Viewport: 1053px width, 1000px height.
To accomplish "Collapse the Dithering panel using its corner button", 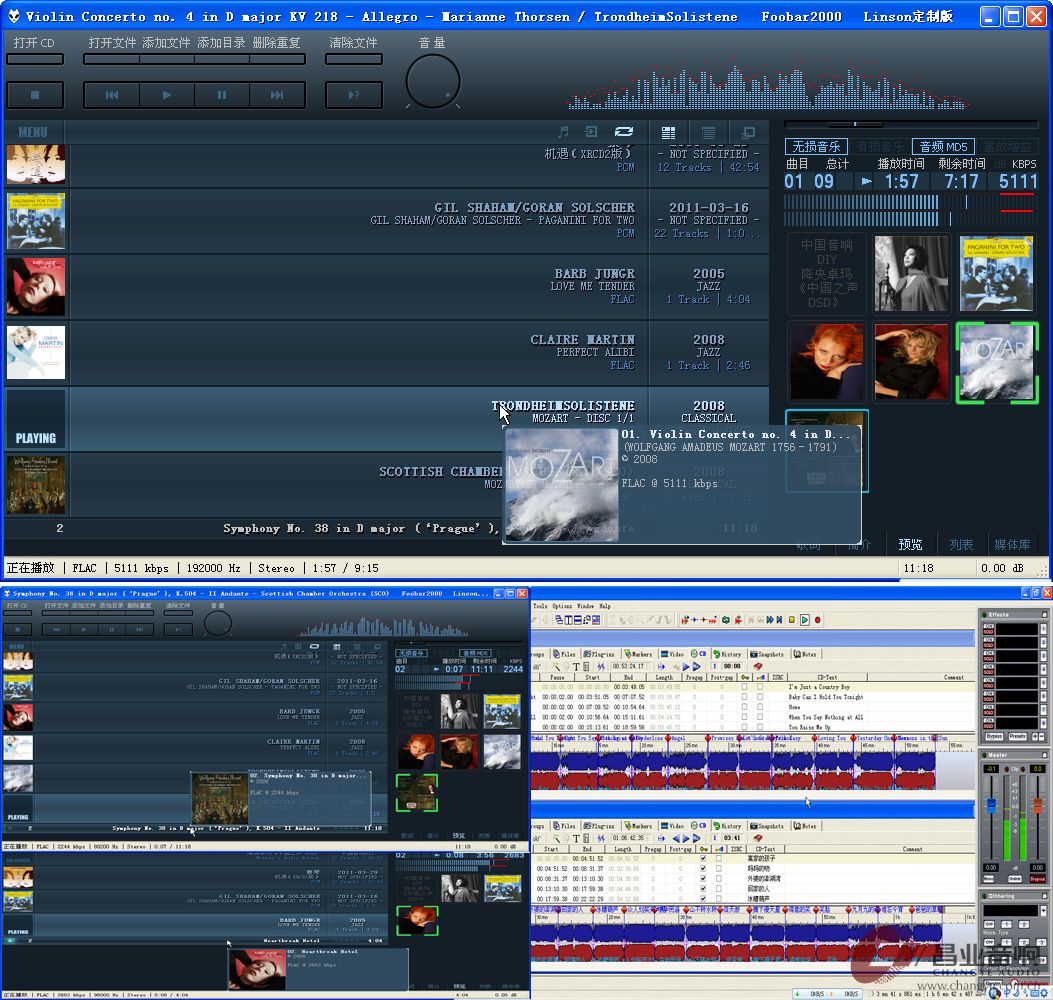I will coord(1044,896).
